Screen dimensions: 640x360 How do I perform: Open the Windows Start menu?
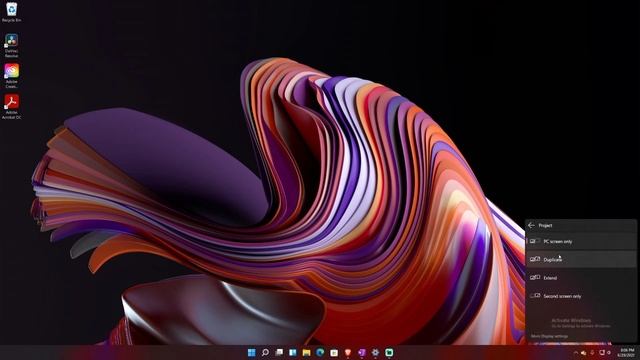[x=251, y=352]
